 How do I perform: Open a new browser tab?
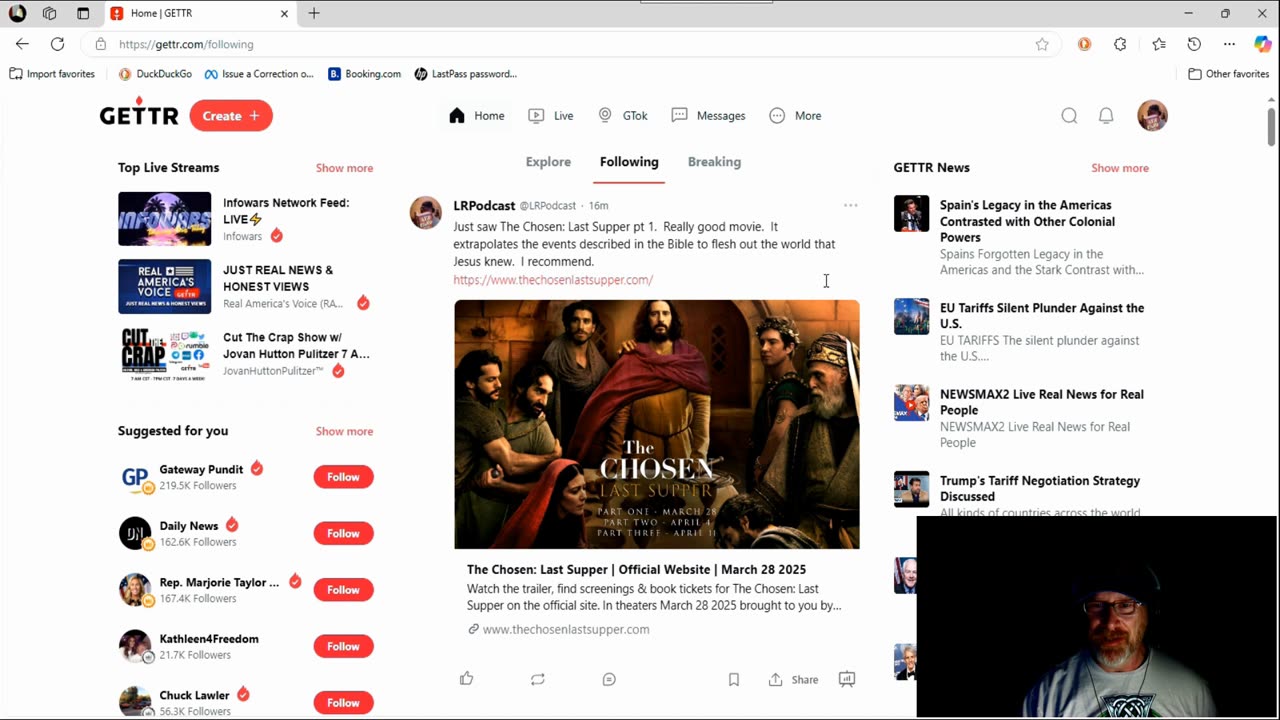point(314,13)
